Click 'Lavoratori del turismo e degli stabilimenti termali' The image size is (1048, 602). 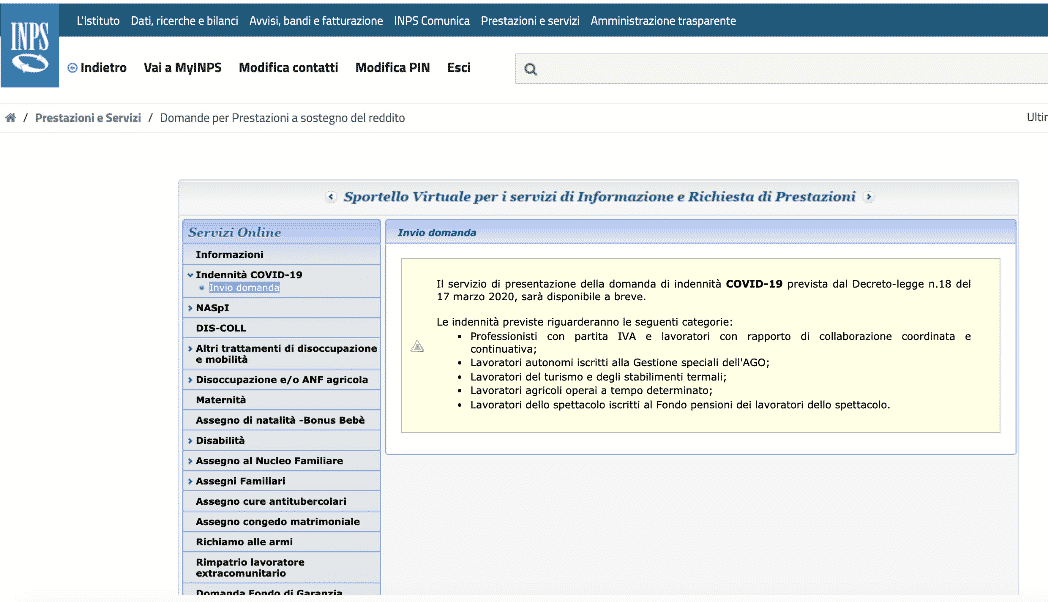tap(598, 377)
